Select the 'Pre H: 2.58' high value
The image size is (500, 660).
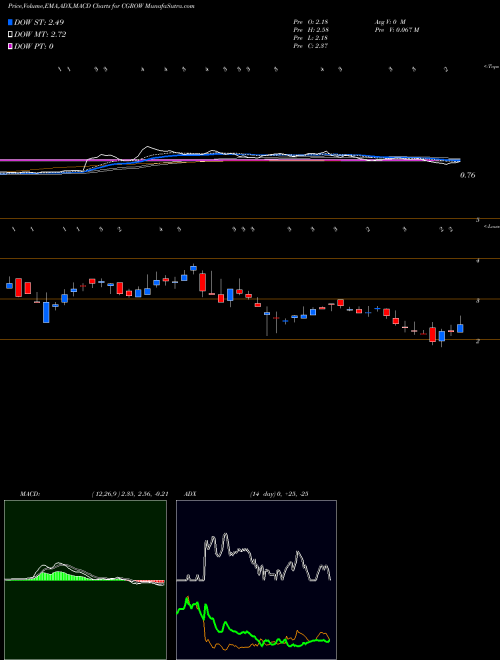pyautogui.click(x=311, y=30)
